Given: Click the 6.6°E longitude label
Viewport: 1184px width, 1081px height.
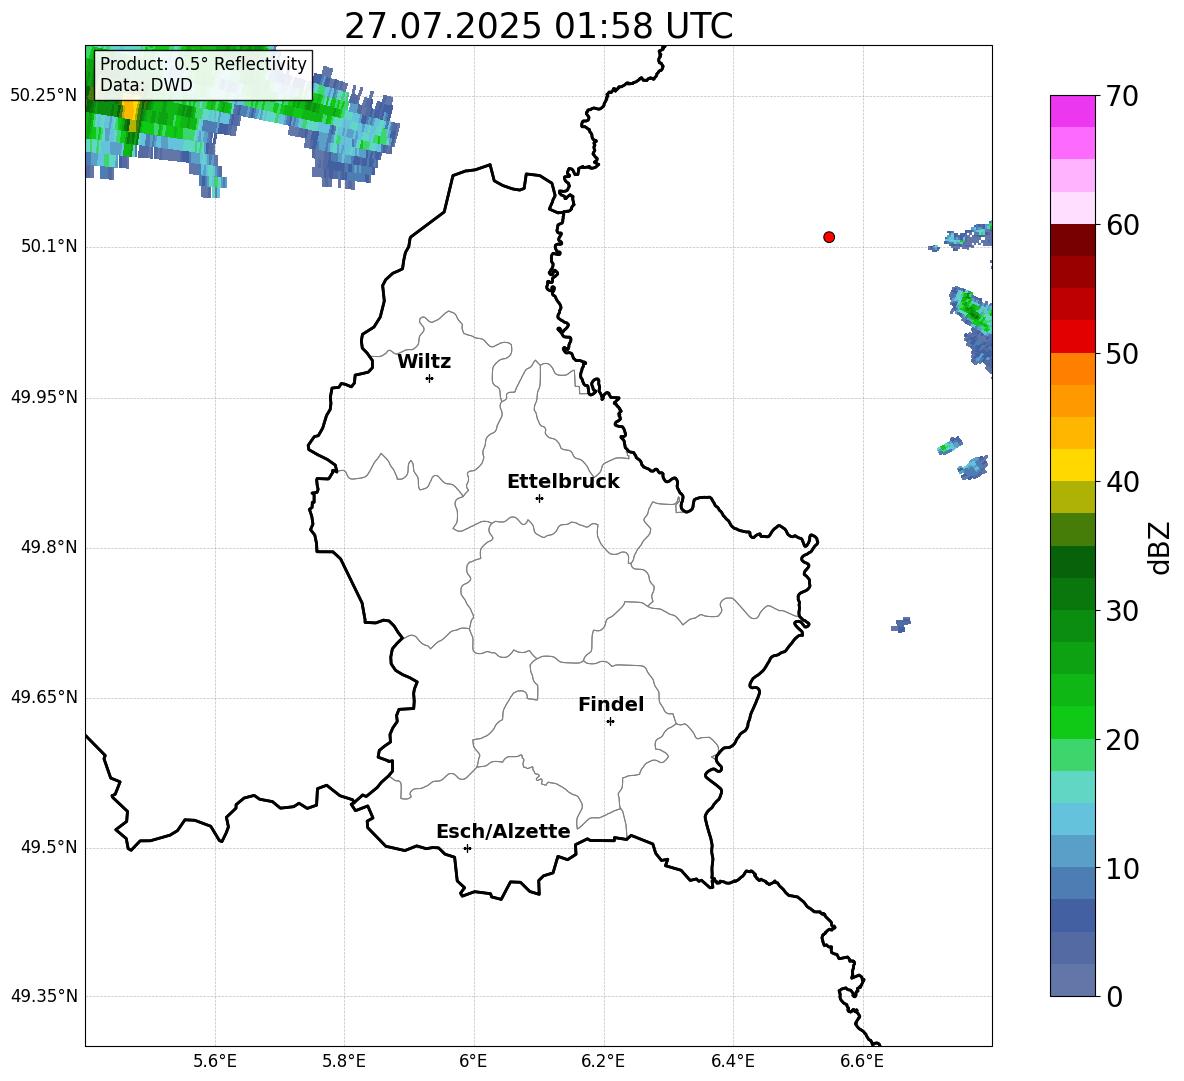Looking at the screenshot, I should coord(862,1061).
